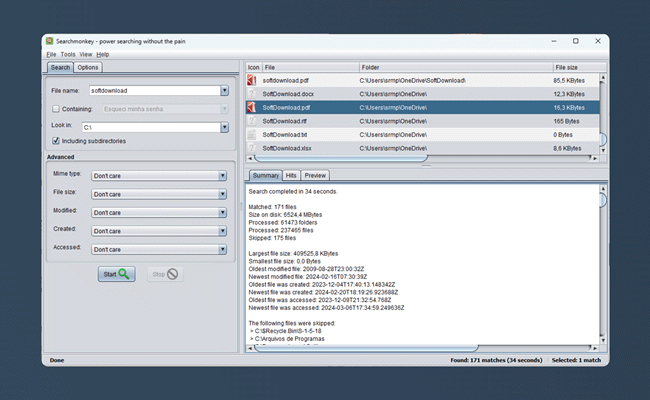Click results list scroll down arrow

click(603, 150)
